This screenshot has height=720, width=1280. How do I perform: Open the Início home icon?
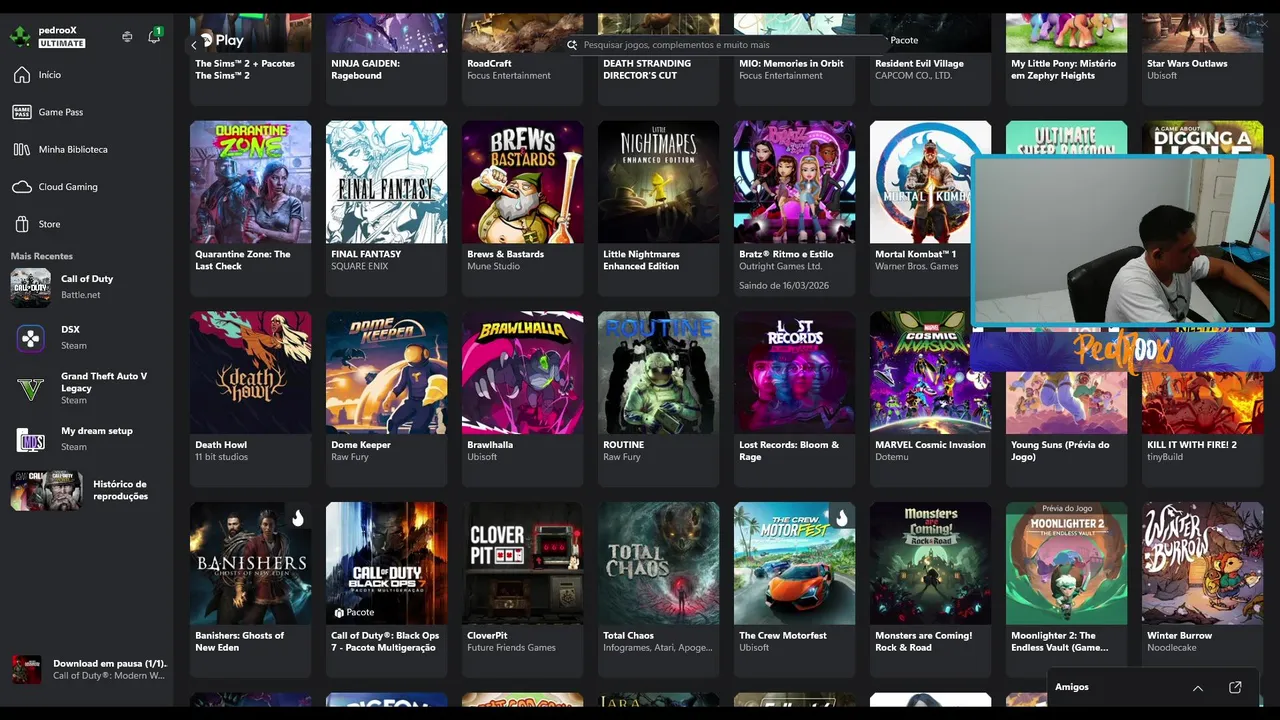click(x=21, y=75)
